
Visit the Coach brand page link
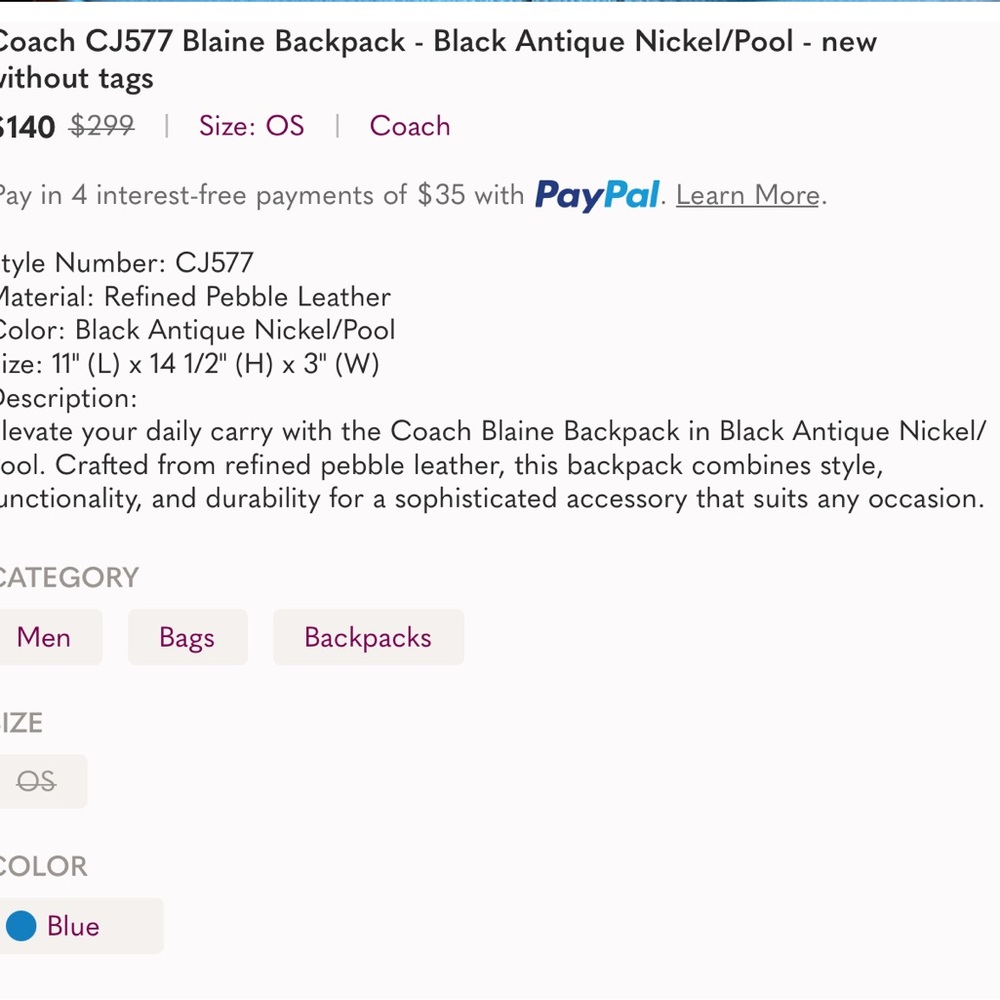(409, 126)
